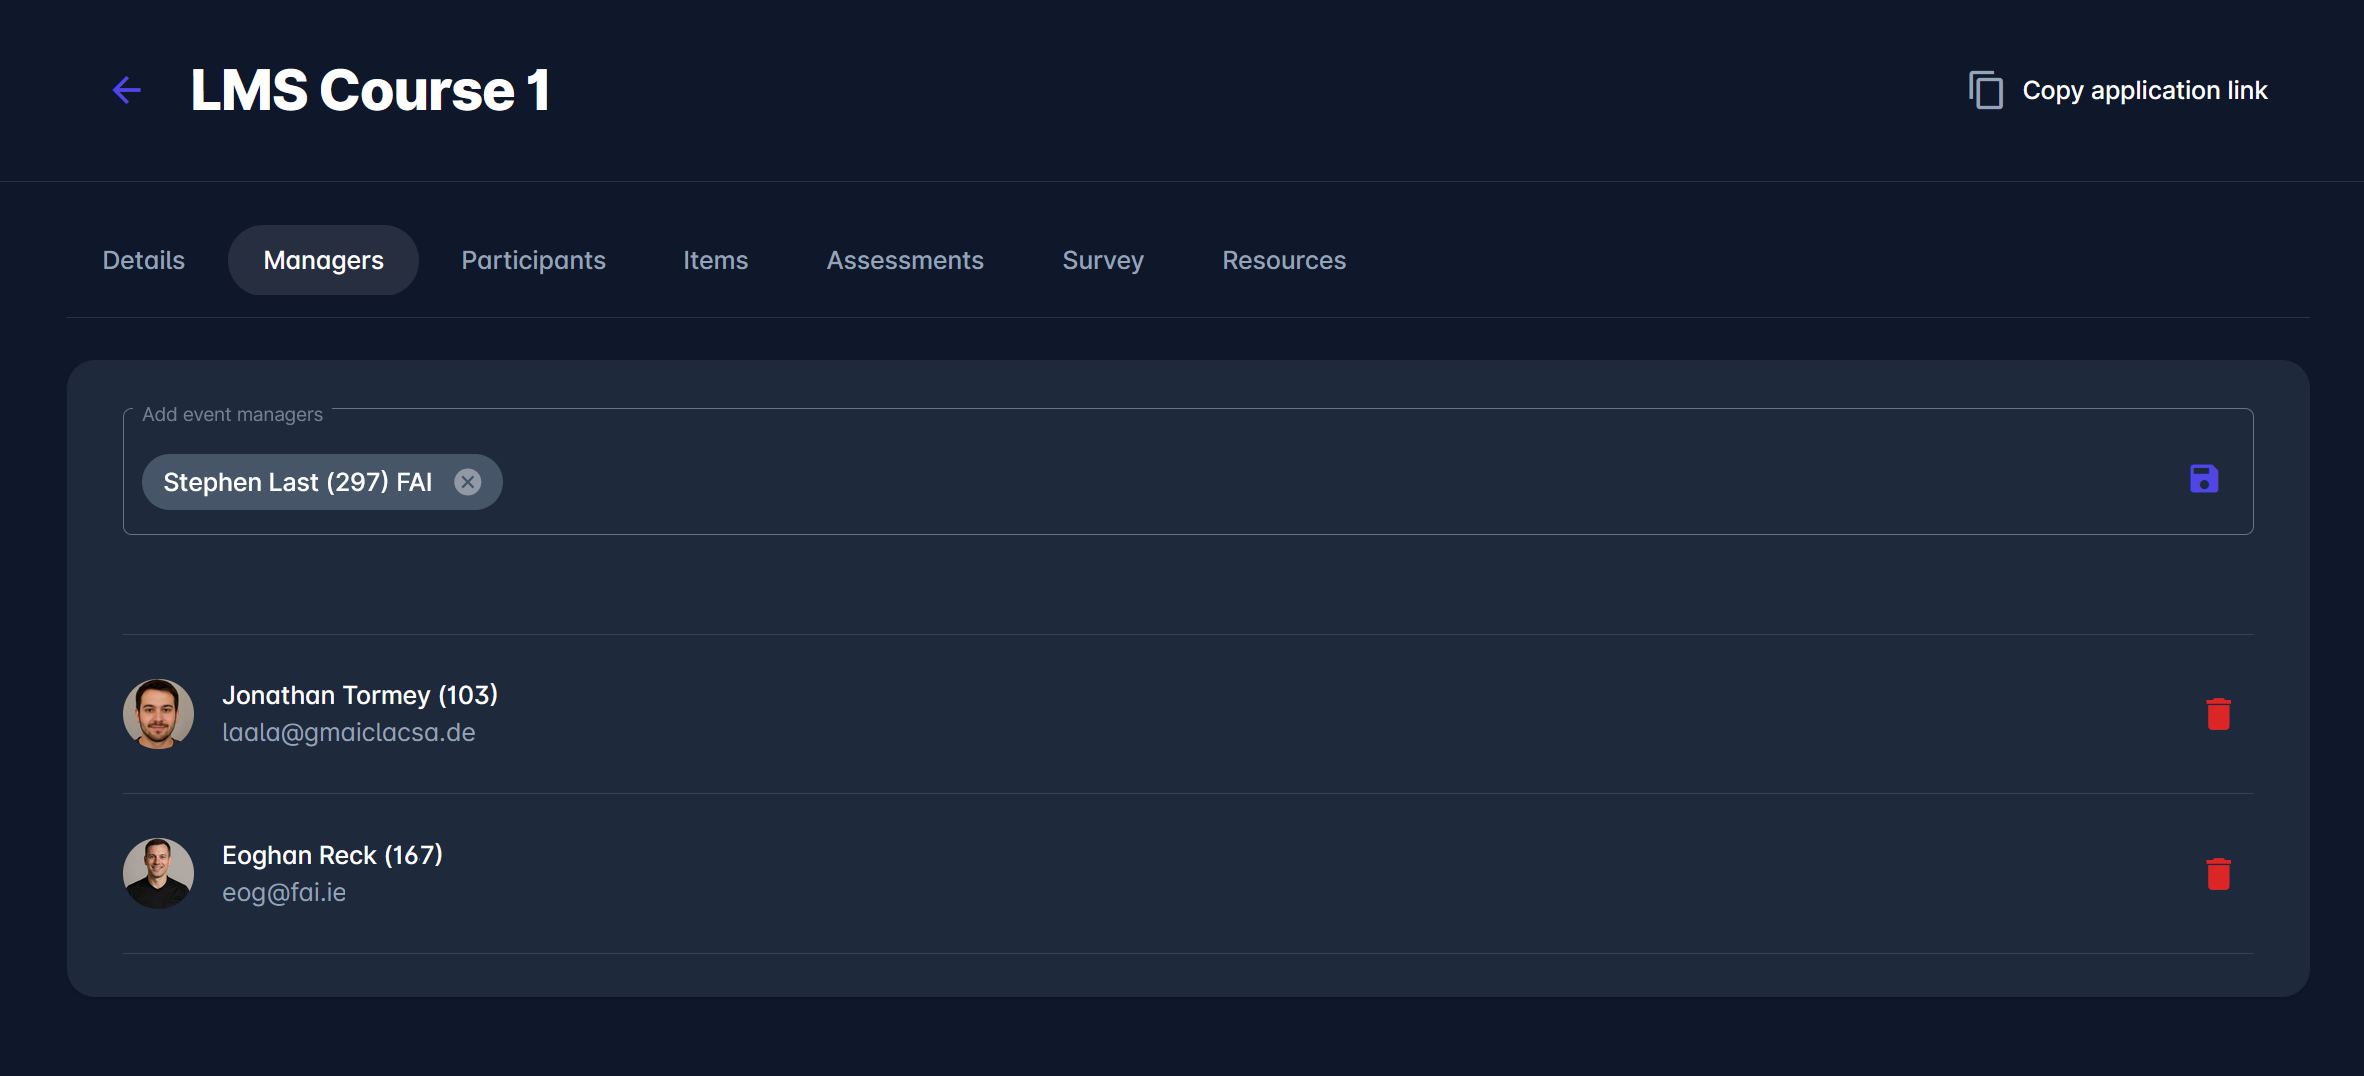Select the Stephen Last (297) FAI chip
The height and width of the screenshot is (1076, 2364).
pos(297,482)
